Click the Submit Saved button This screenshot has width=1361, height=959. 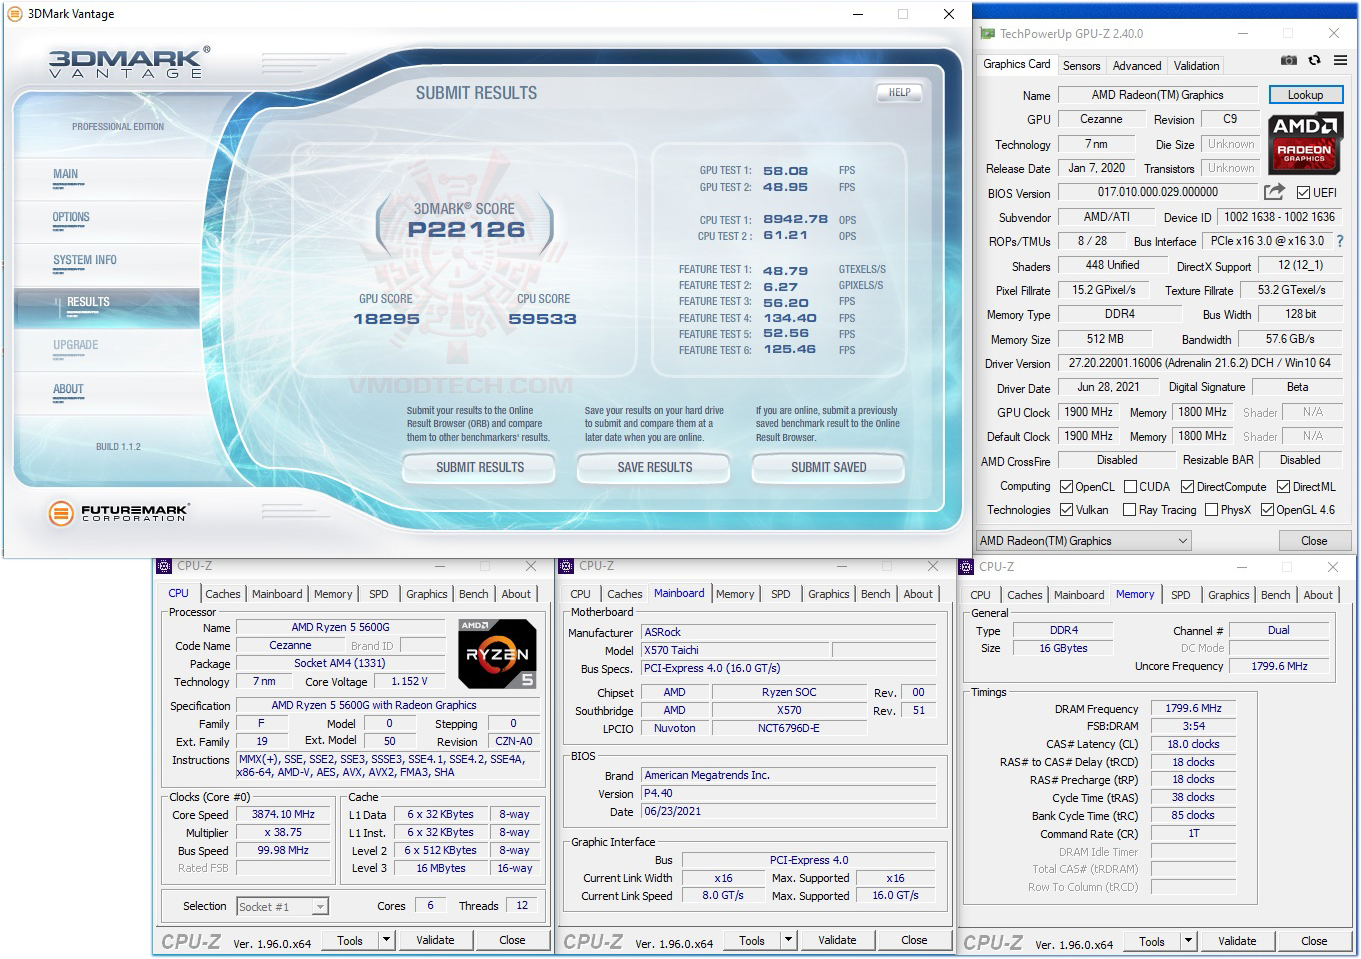click(829, 467)
